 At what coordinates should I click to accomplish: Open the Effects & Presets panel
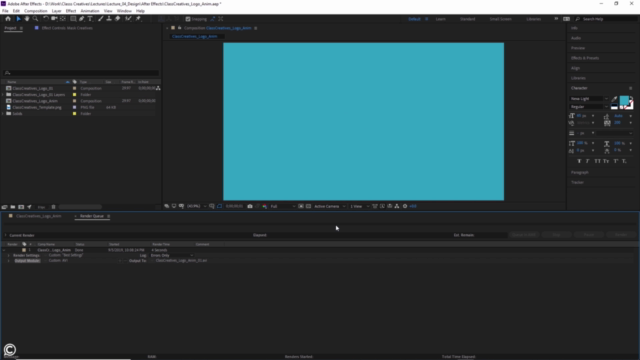pyautogui.click(x=585, y=58)
